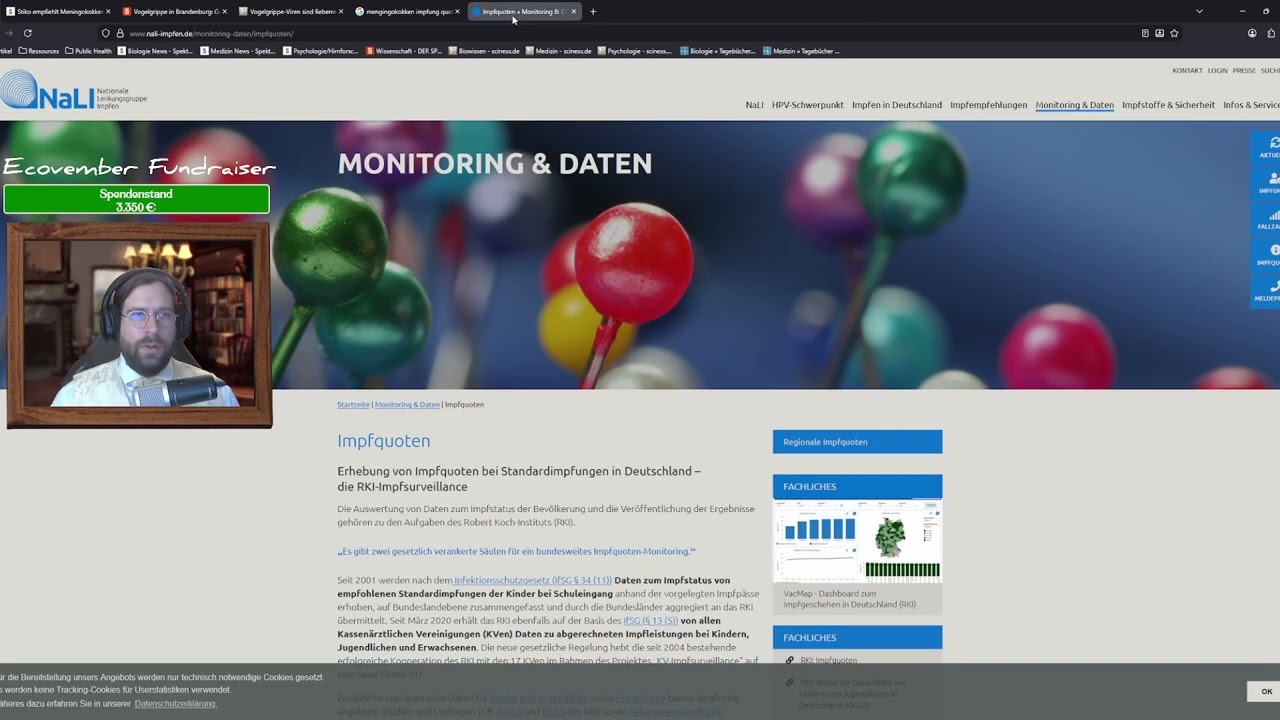Click the 'Impfquoten' page heading

384,441
